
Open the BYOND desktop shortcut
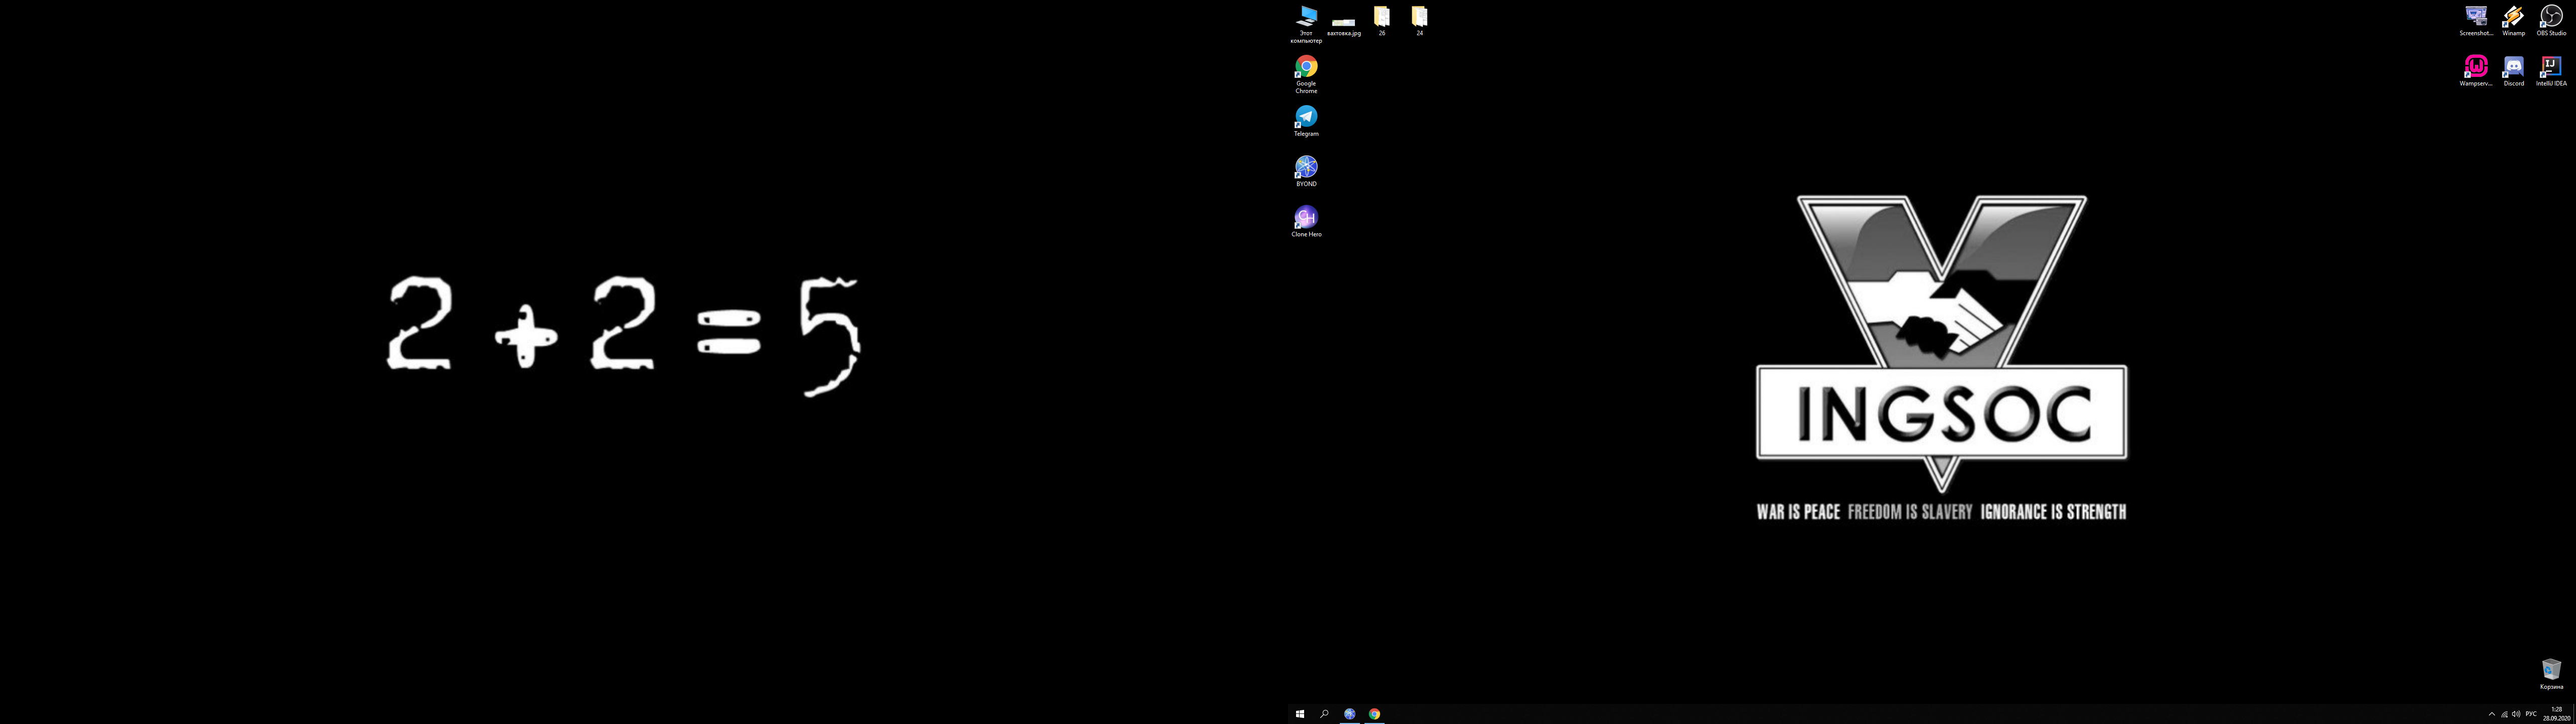(1306, 171)
